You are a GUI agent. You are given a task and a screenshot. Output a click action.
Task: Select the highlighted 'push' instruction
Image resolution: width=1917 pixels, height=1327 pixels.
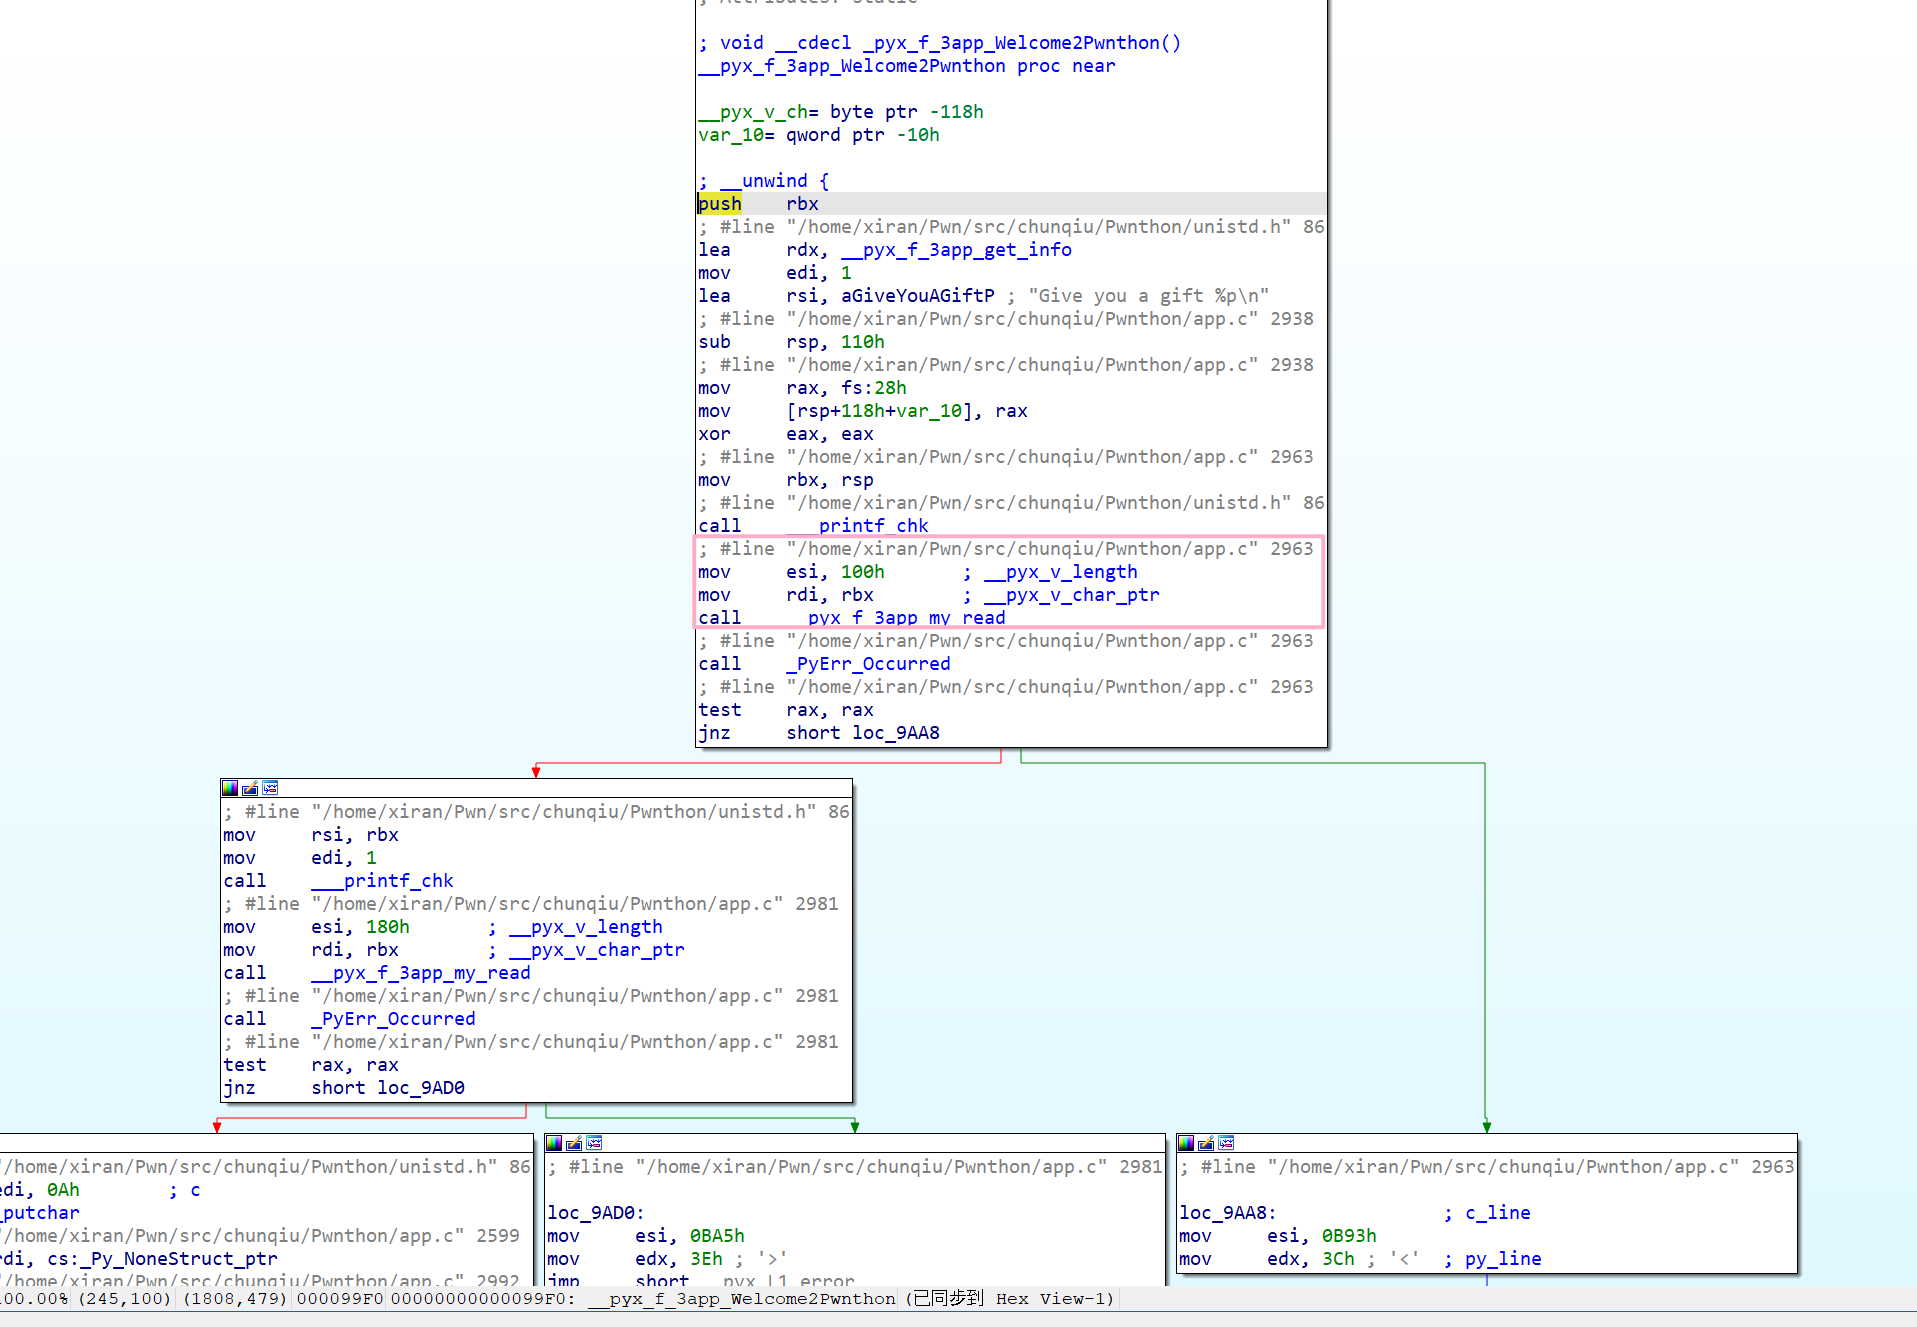(720, 203)
